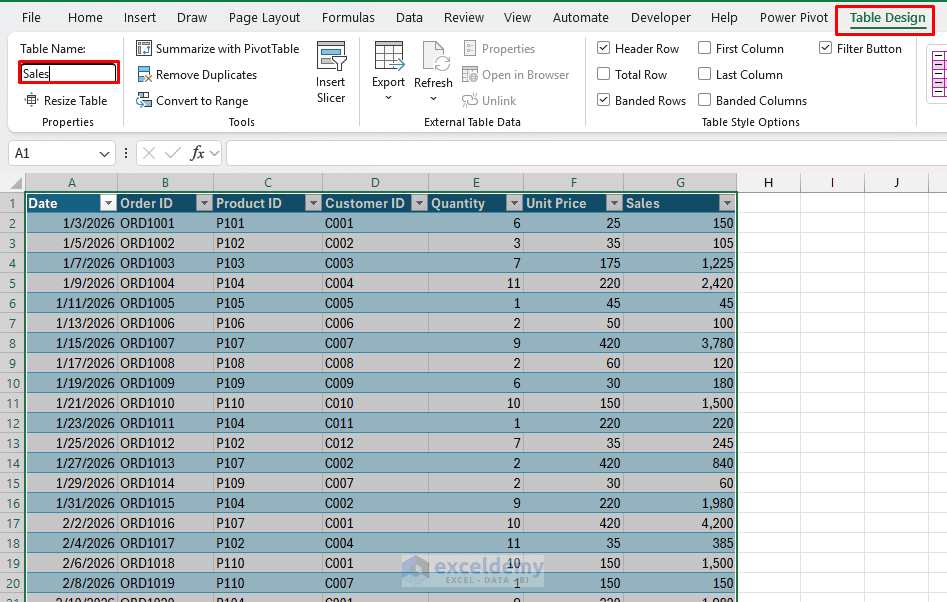This screenshot has width=947, height=602.
Task: Select column H header
Action: coord(768,182)
